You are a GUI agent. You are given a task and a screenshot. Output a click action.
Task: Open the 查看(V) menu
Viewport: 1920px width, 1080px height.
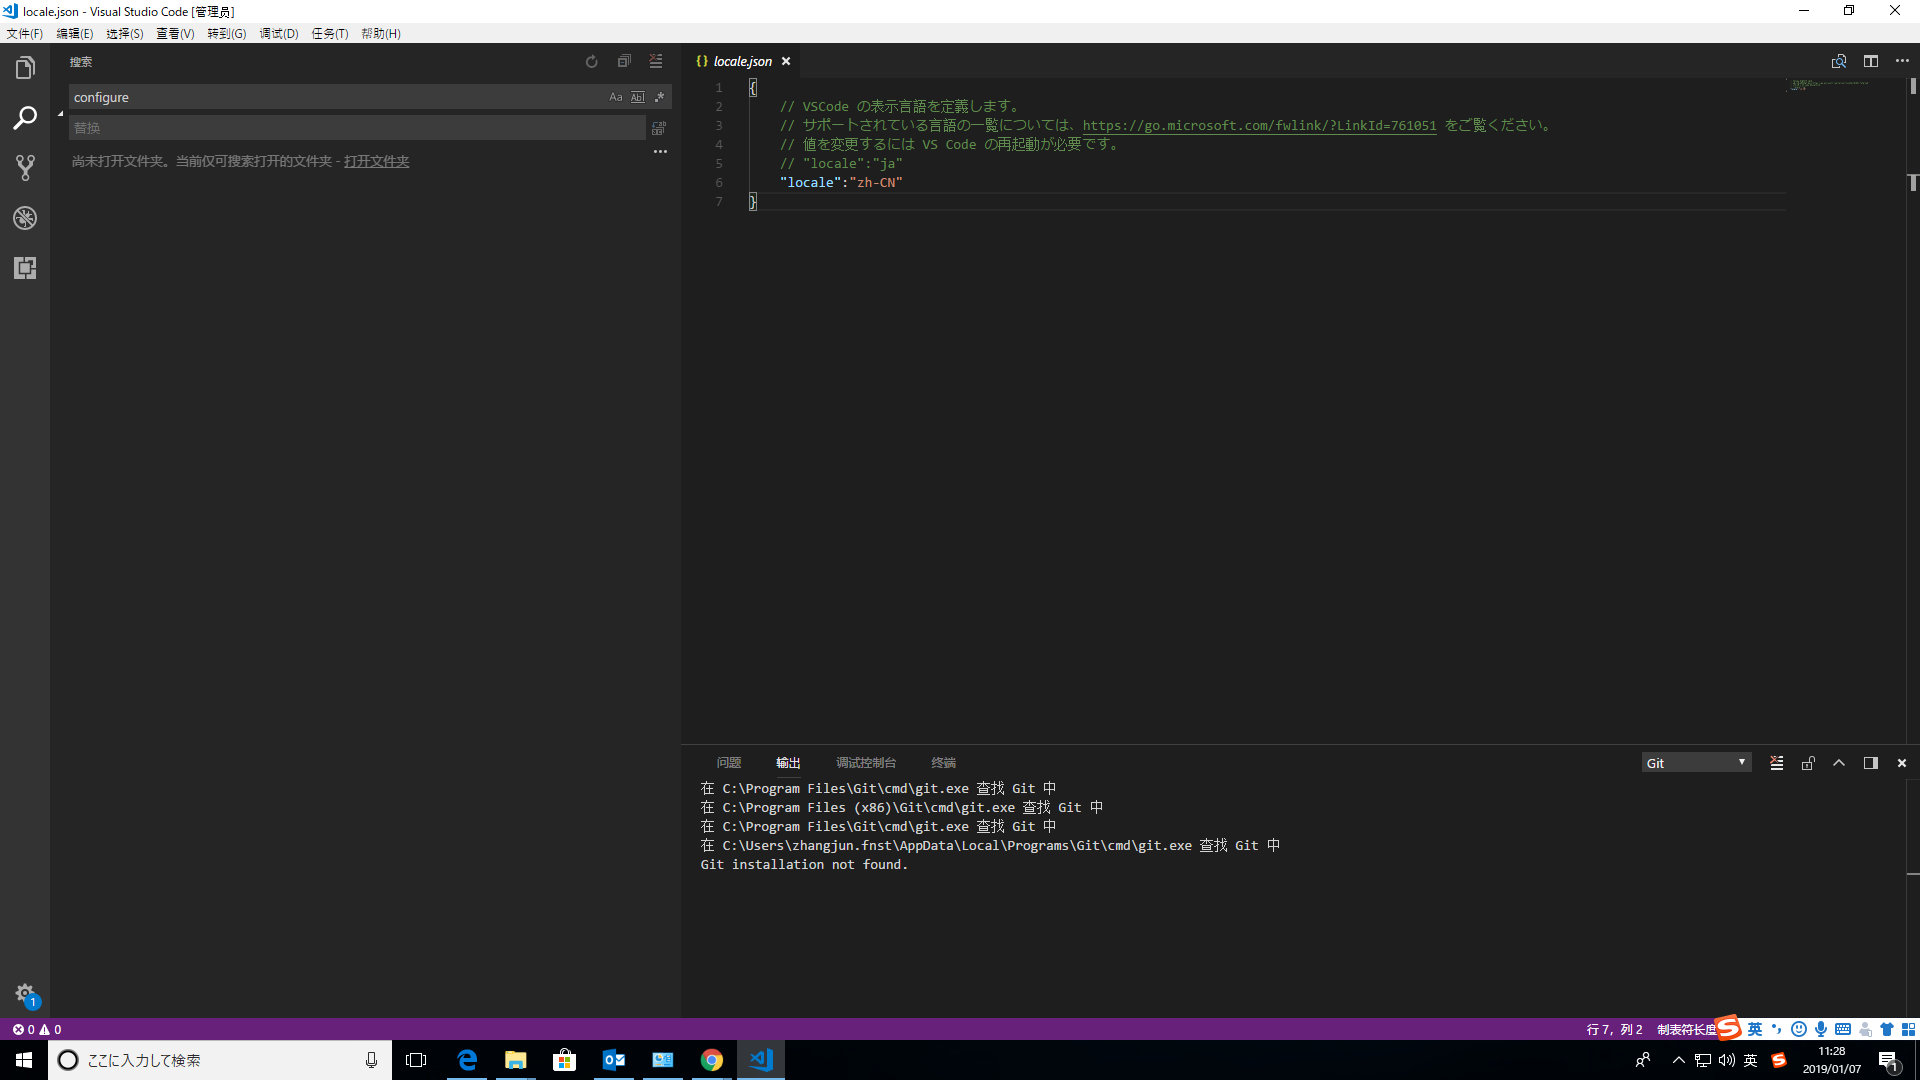(175, 33)
